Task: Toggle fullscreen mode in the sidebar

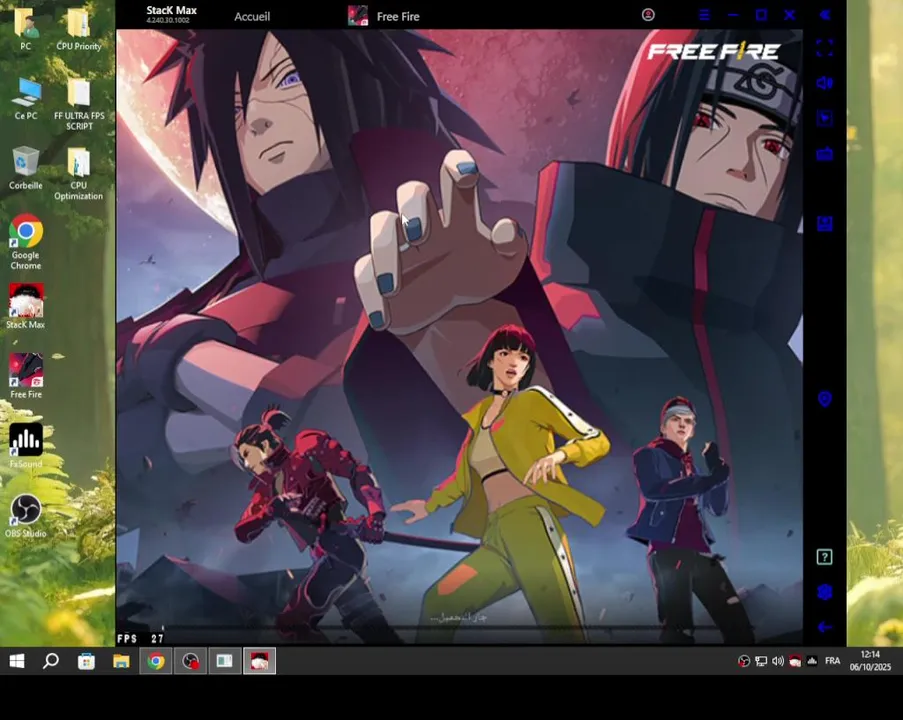Action: pos(825,48)
